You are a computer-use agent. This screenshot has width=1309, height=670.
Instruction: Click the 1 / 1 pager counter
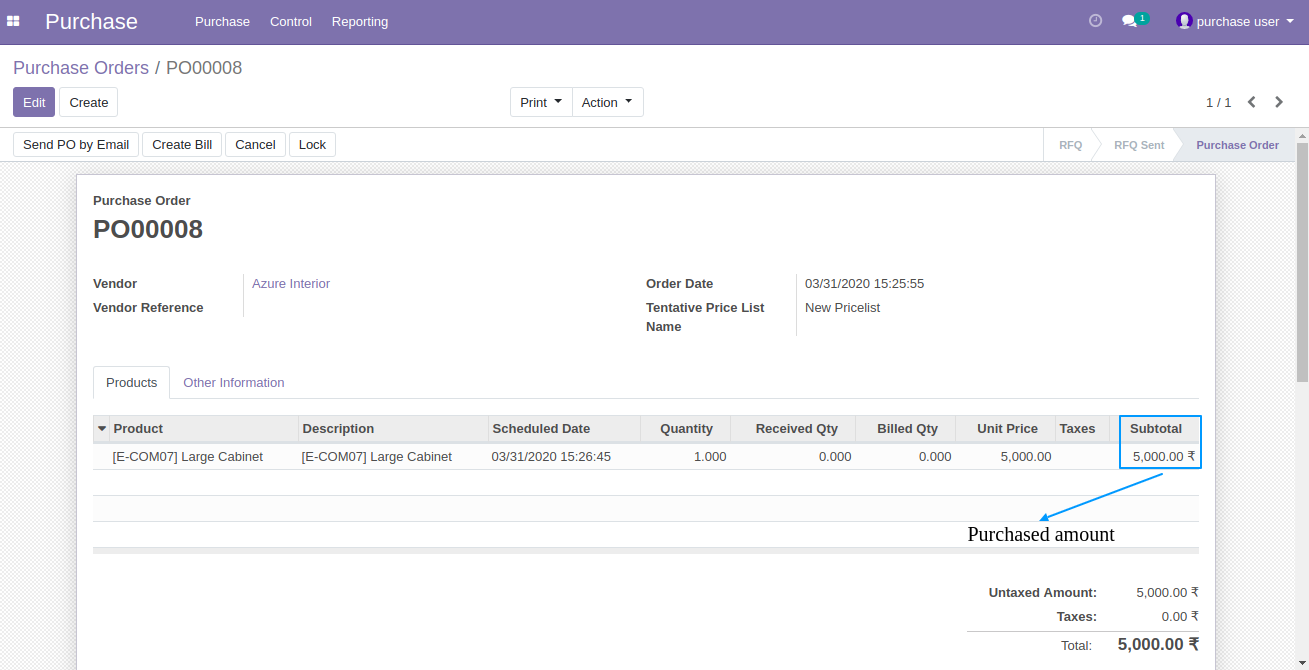click(1218, 102)
